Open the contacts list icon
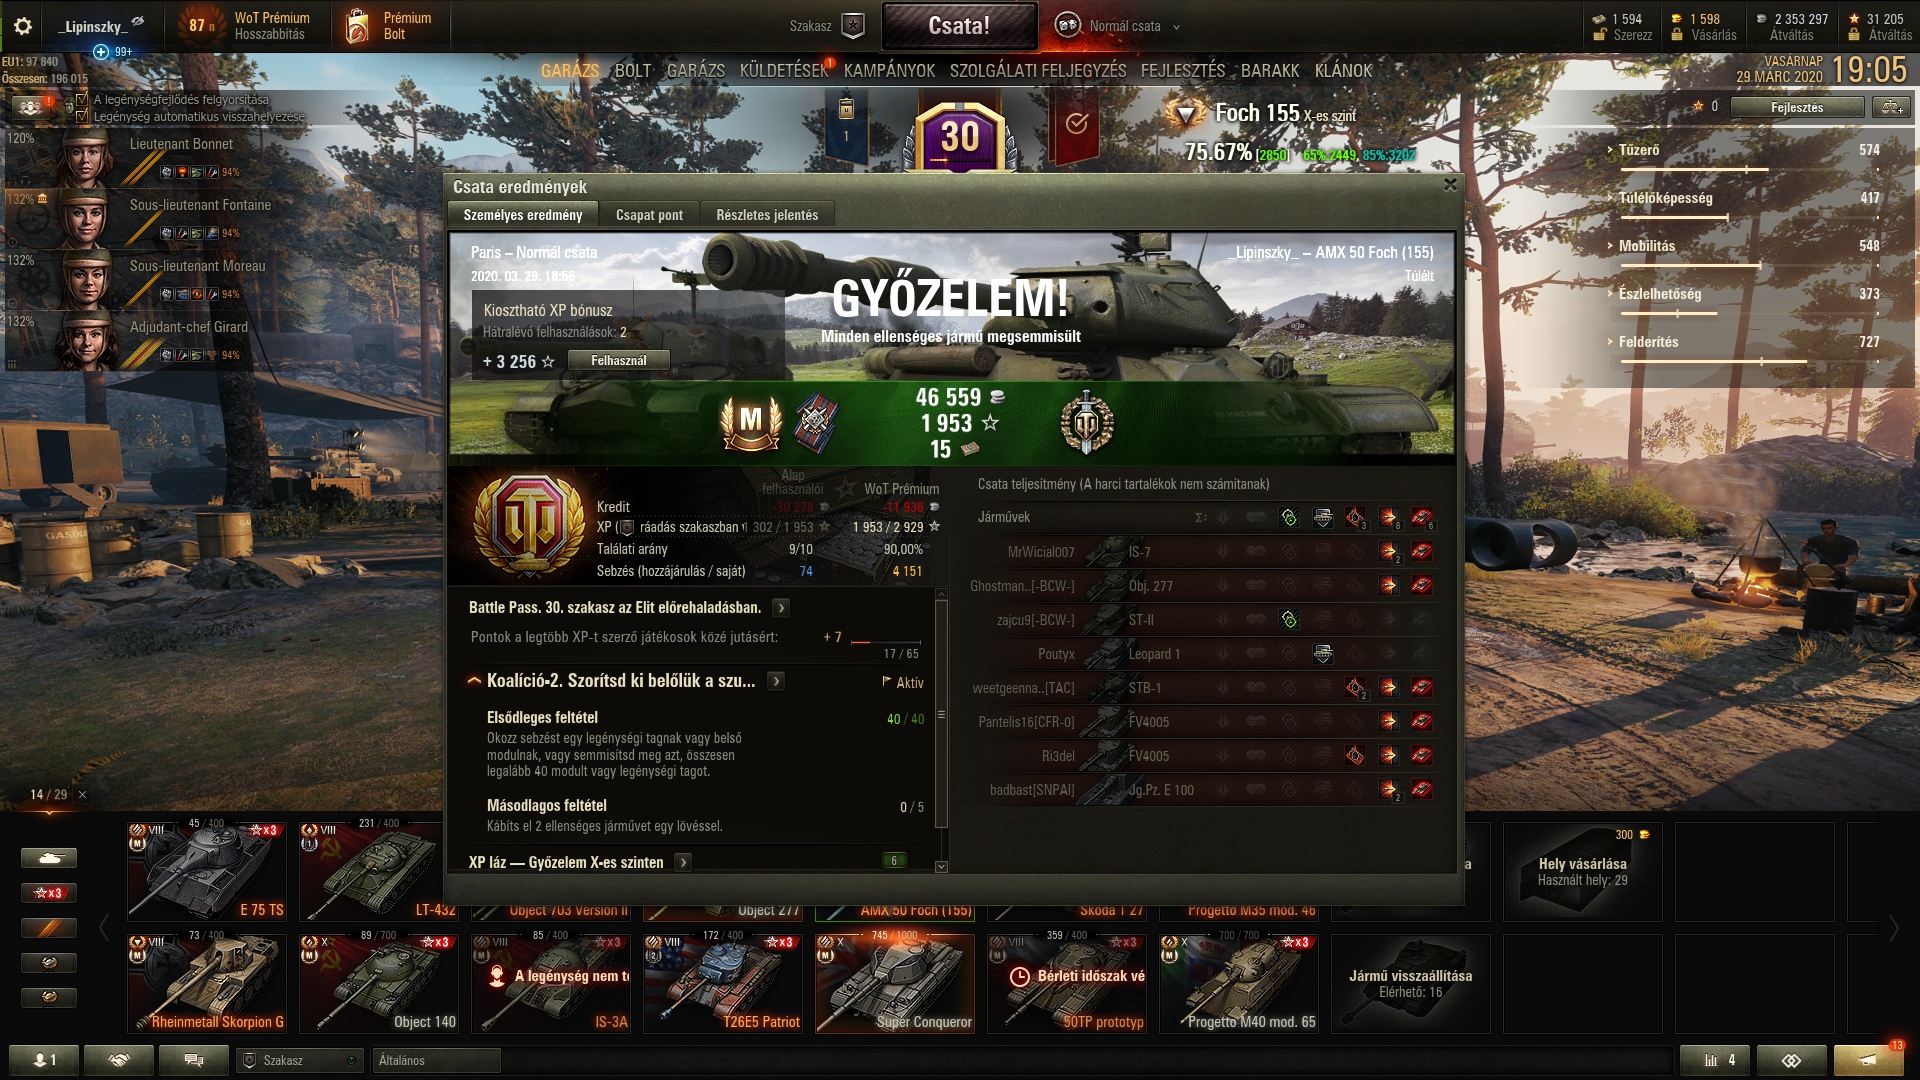 [44, 1060]
